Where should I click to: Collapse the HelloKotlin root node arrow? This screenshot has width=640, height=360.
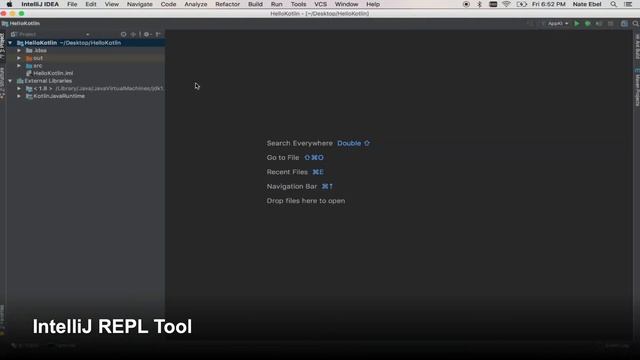point(10,43)
